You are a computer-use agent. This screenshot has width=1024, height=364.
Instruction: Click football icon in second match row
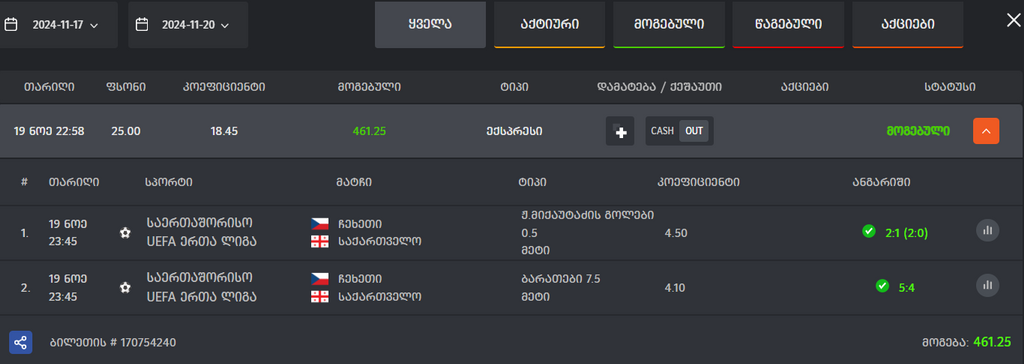125,288
